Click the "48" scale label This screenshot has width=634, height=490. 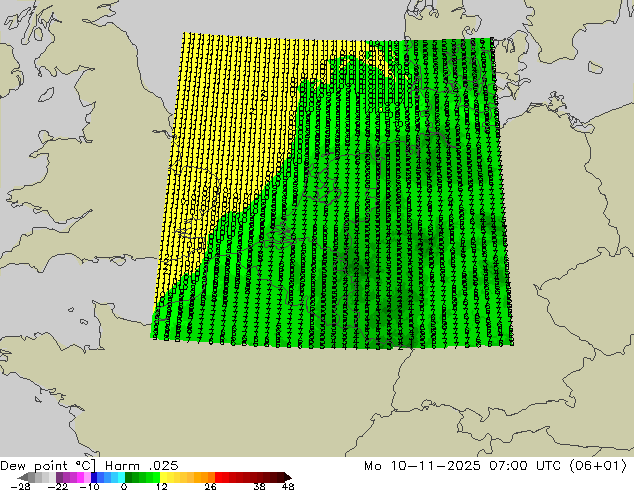click(x=288, y=486)
